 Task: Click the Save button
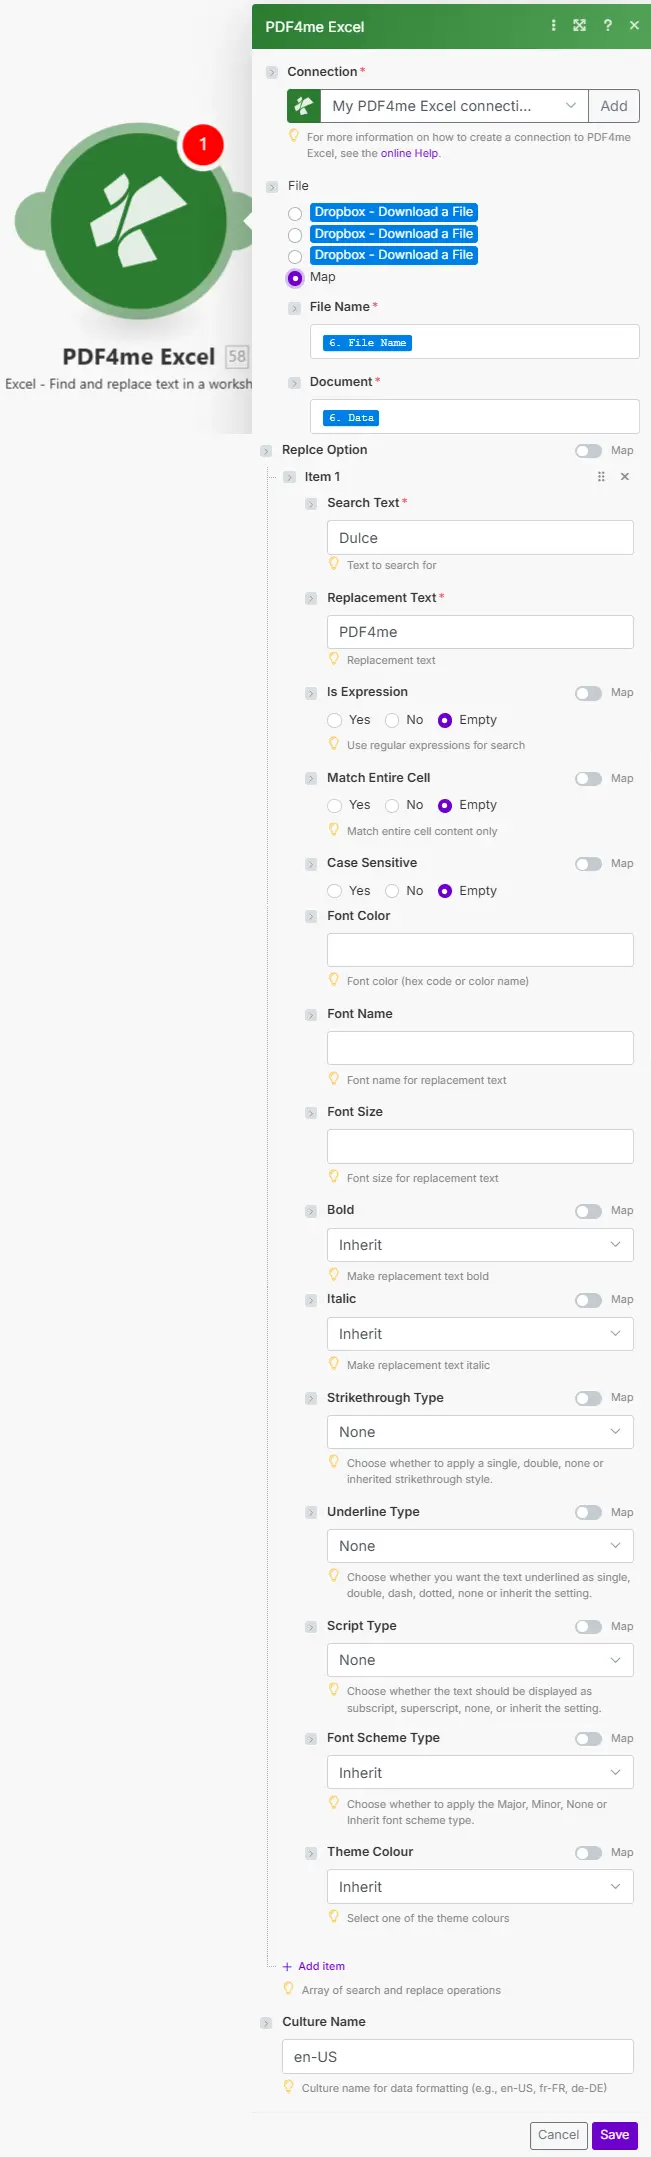pos(615,2135)
